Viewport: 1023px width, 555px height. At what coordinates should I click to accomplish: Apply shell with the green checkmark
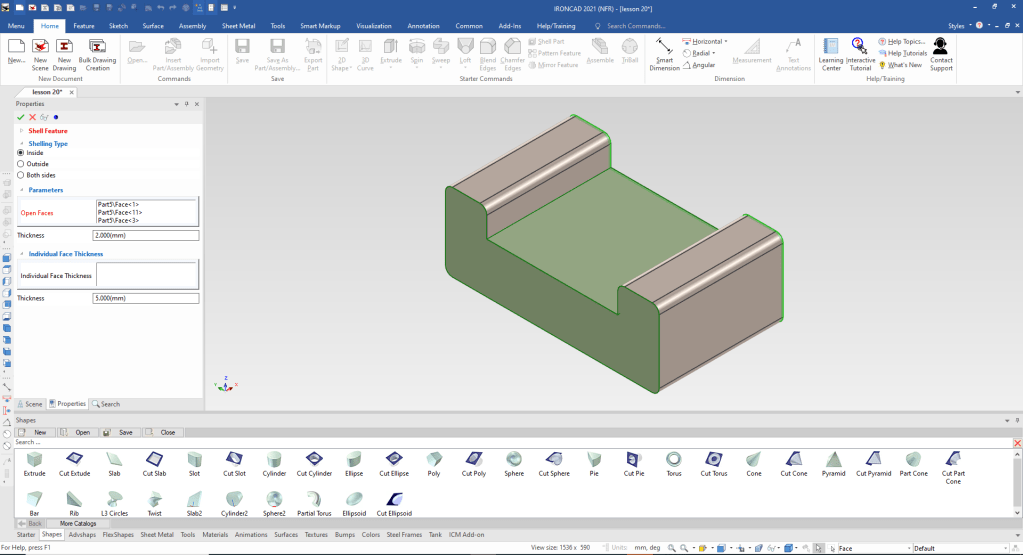[x=21, y=117]
